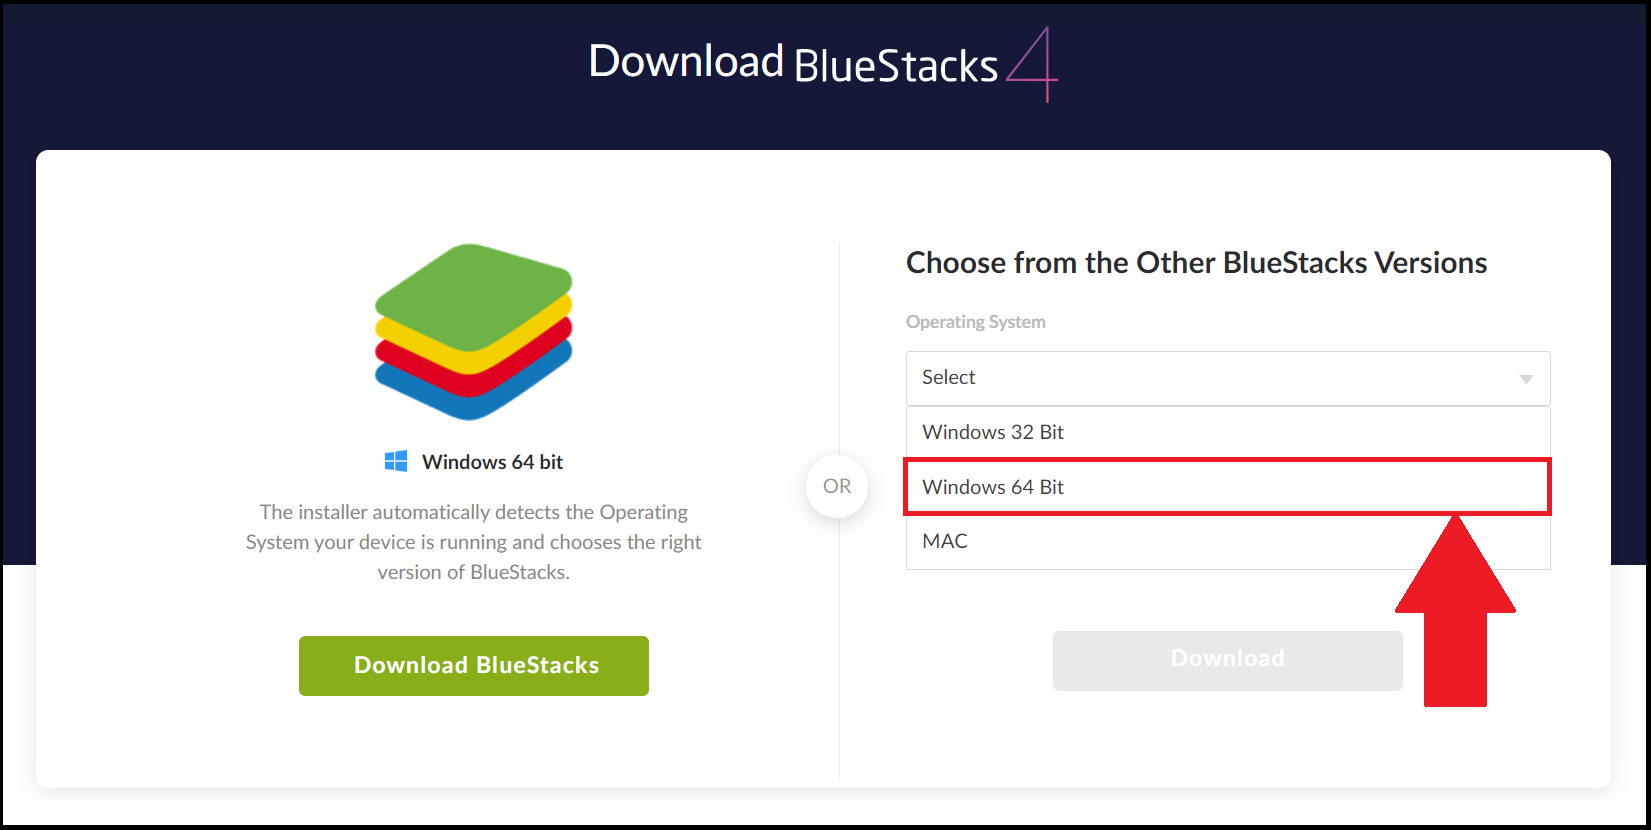The height and width of the screenshot is (830, 1651).
Task: Click the Download BlueStacks header title
Action: (793, 63)
